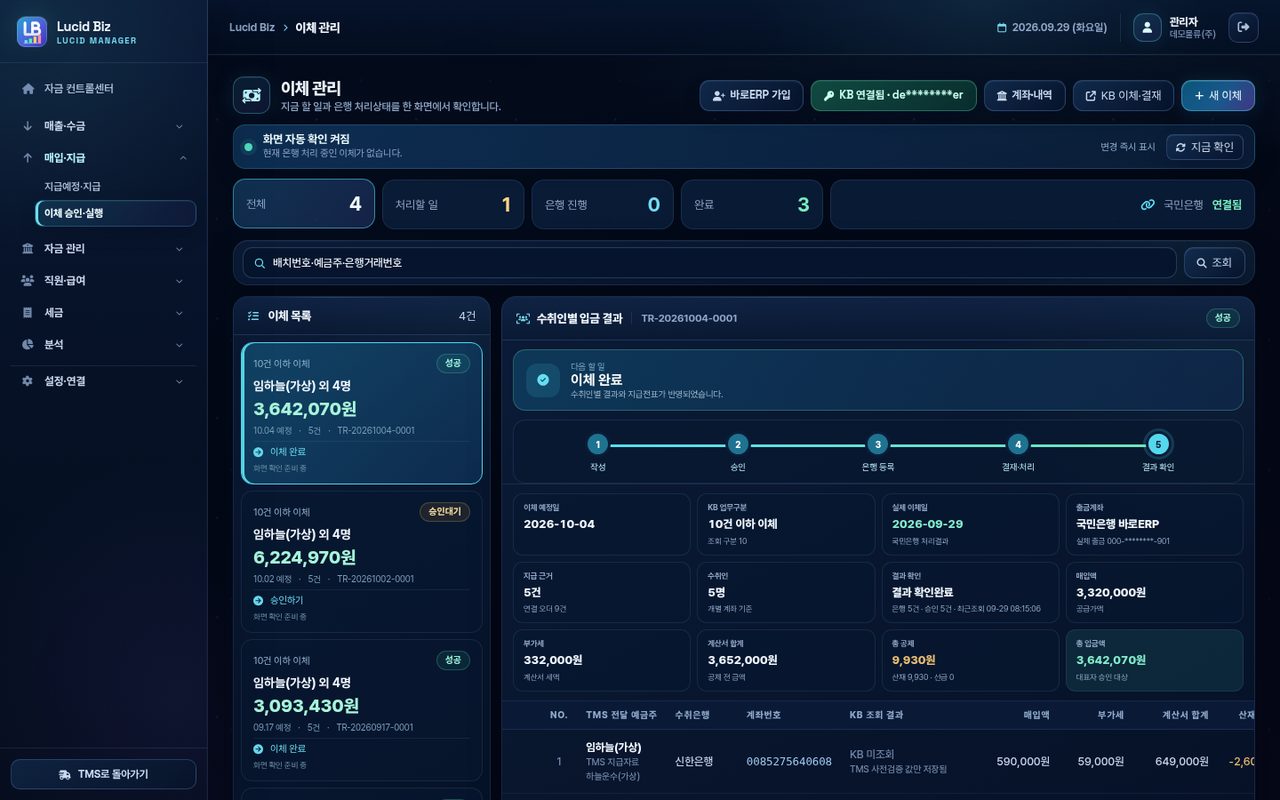Click the 이체 관리 page header icon
The image size is (1280, 800).
click(251, 95)
